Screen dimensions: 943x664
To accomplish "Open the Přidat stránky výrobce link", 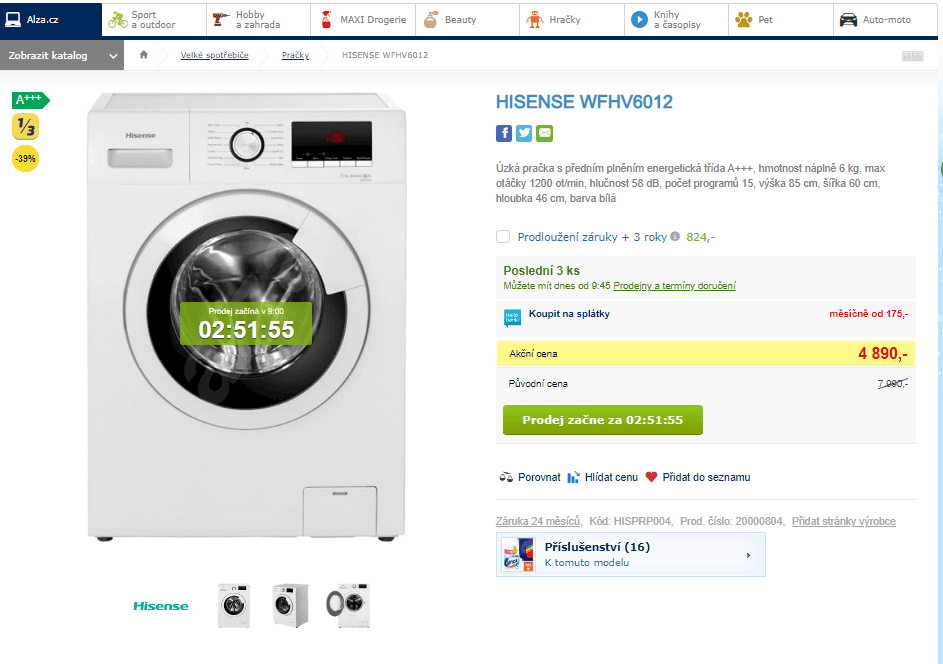I will pyautogui.click(x=843, y=521).
